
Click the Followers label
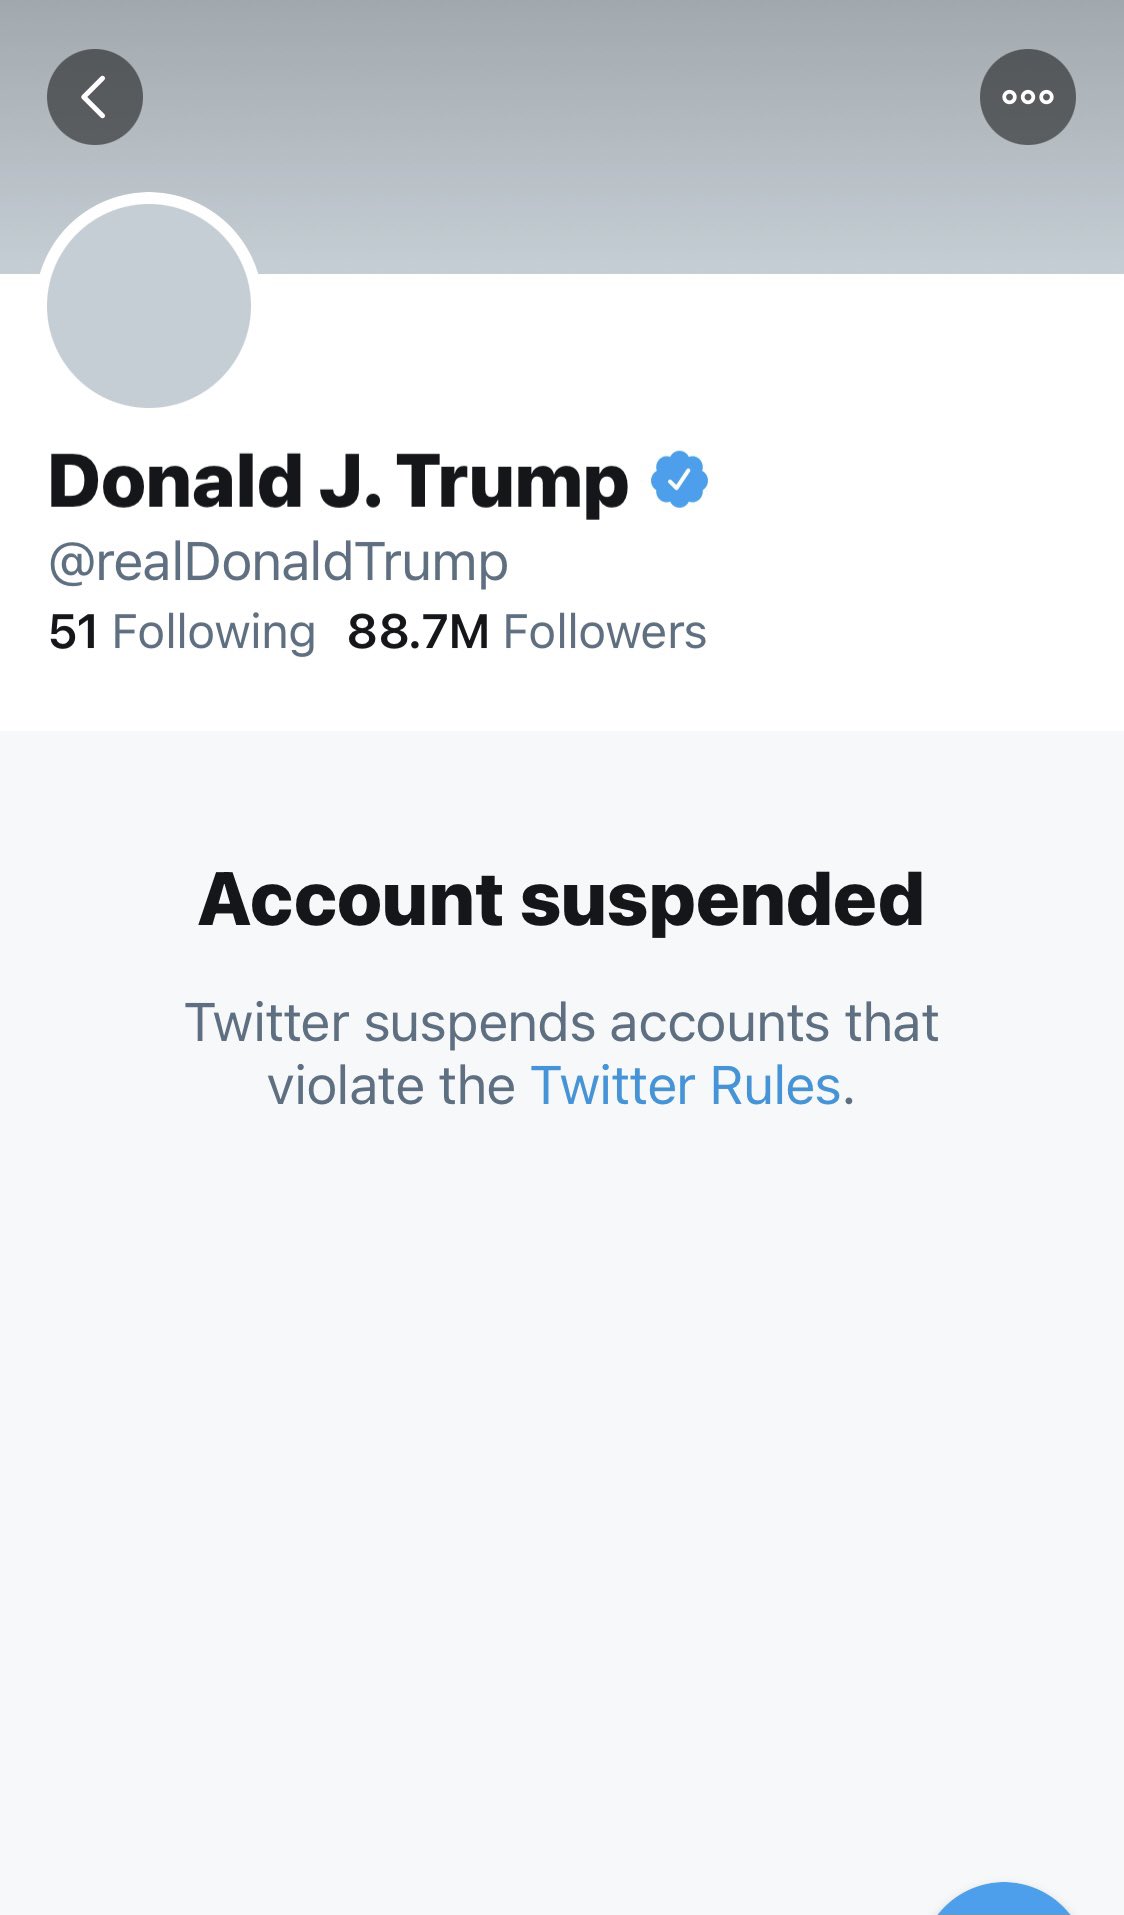point(604,632)
